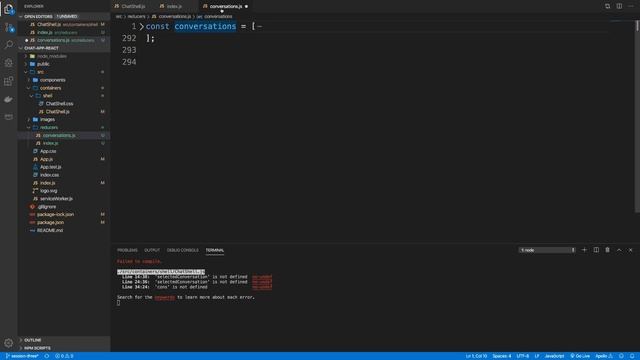Screen dimensions: 640x360
Task: Kill terminal with trash icon
Action: (607, 250)
